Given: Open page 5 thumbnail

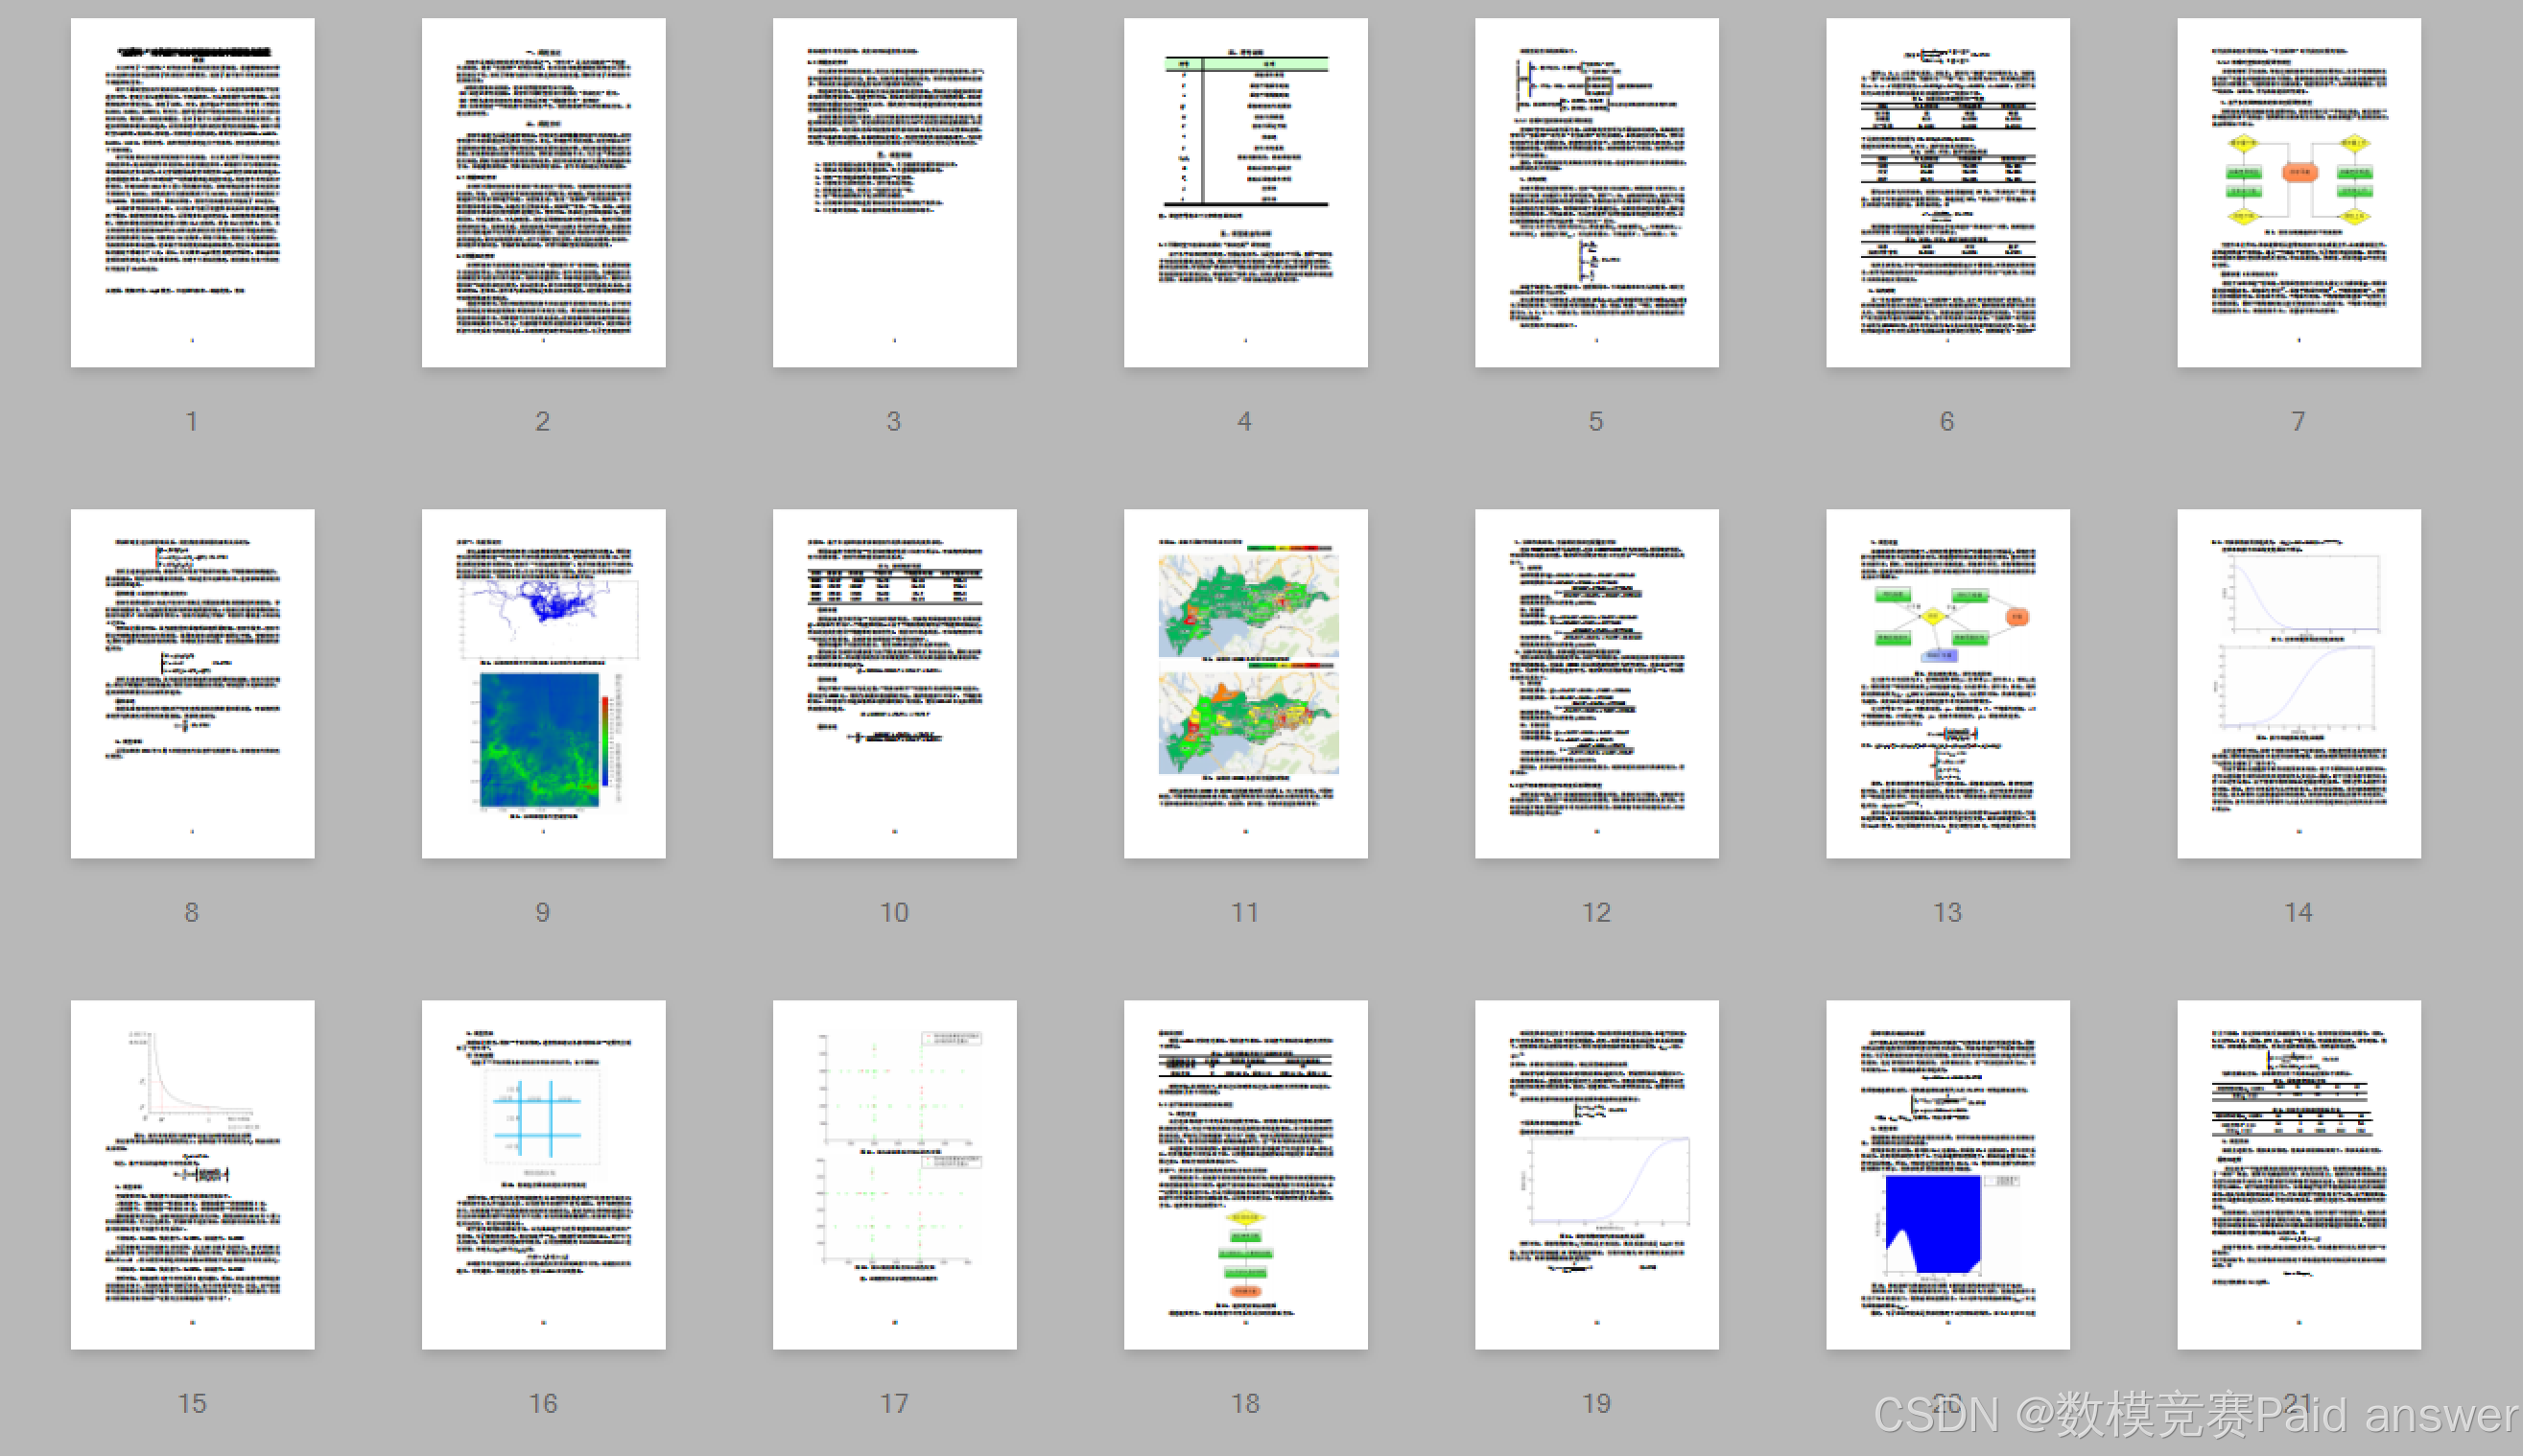Looking at the screenshot, I should coord(1596,192).
